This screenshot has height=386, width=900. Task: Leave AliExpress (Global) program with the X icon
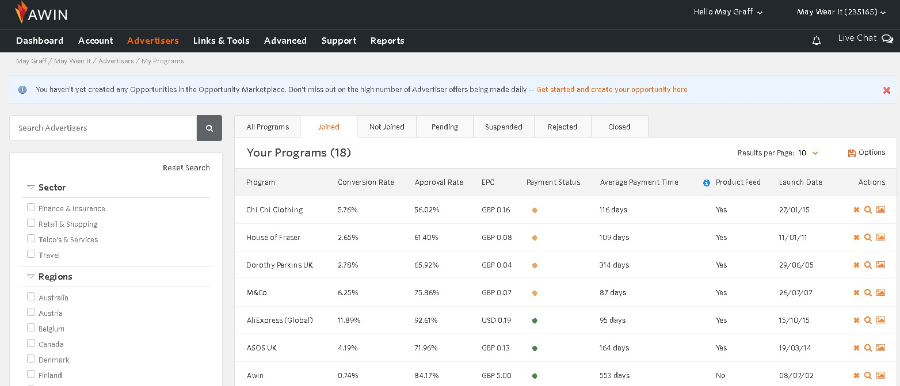pos(856,320)
